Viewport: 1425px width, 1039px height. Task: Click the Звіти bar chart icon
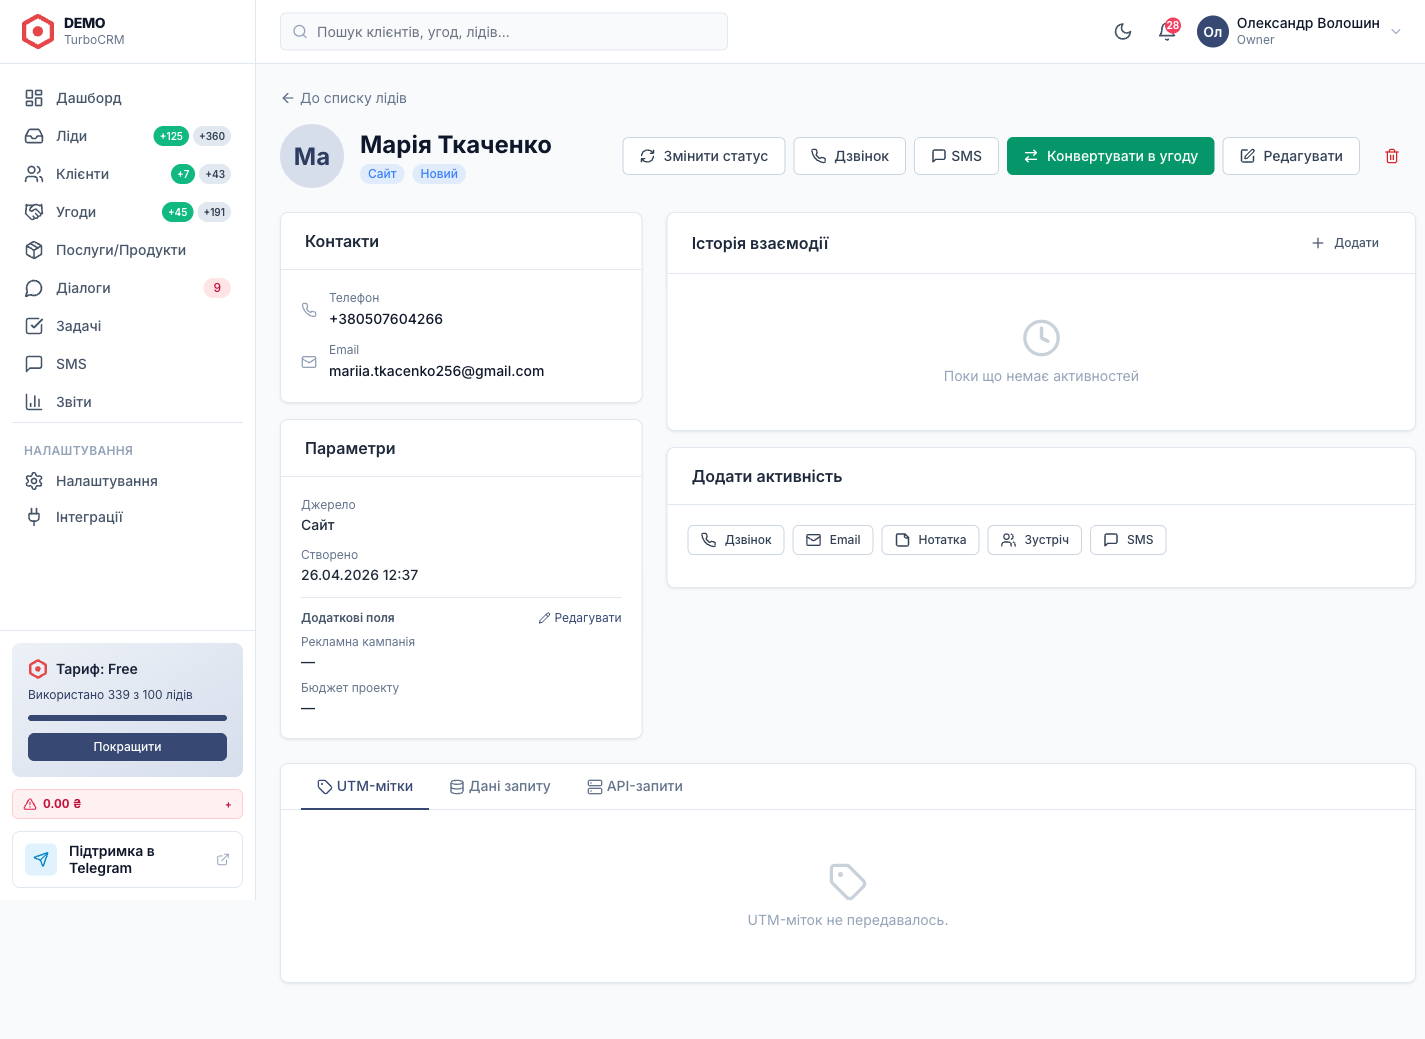coord(34,402)
